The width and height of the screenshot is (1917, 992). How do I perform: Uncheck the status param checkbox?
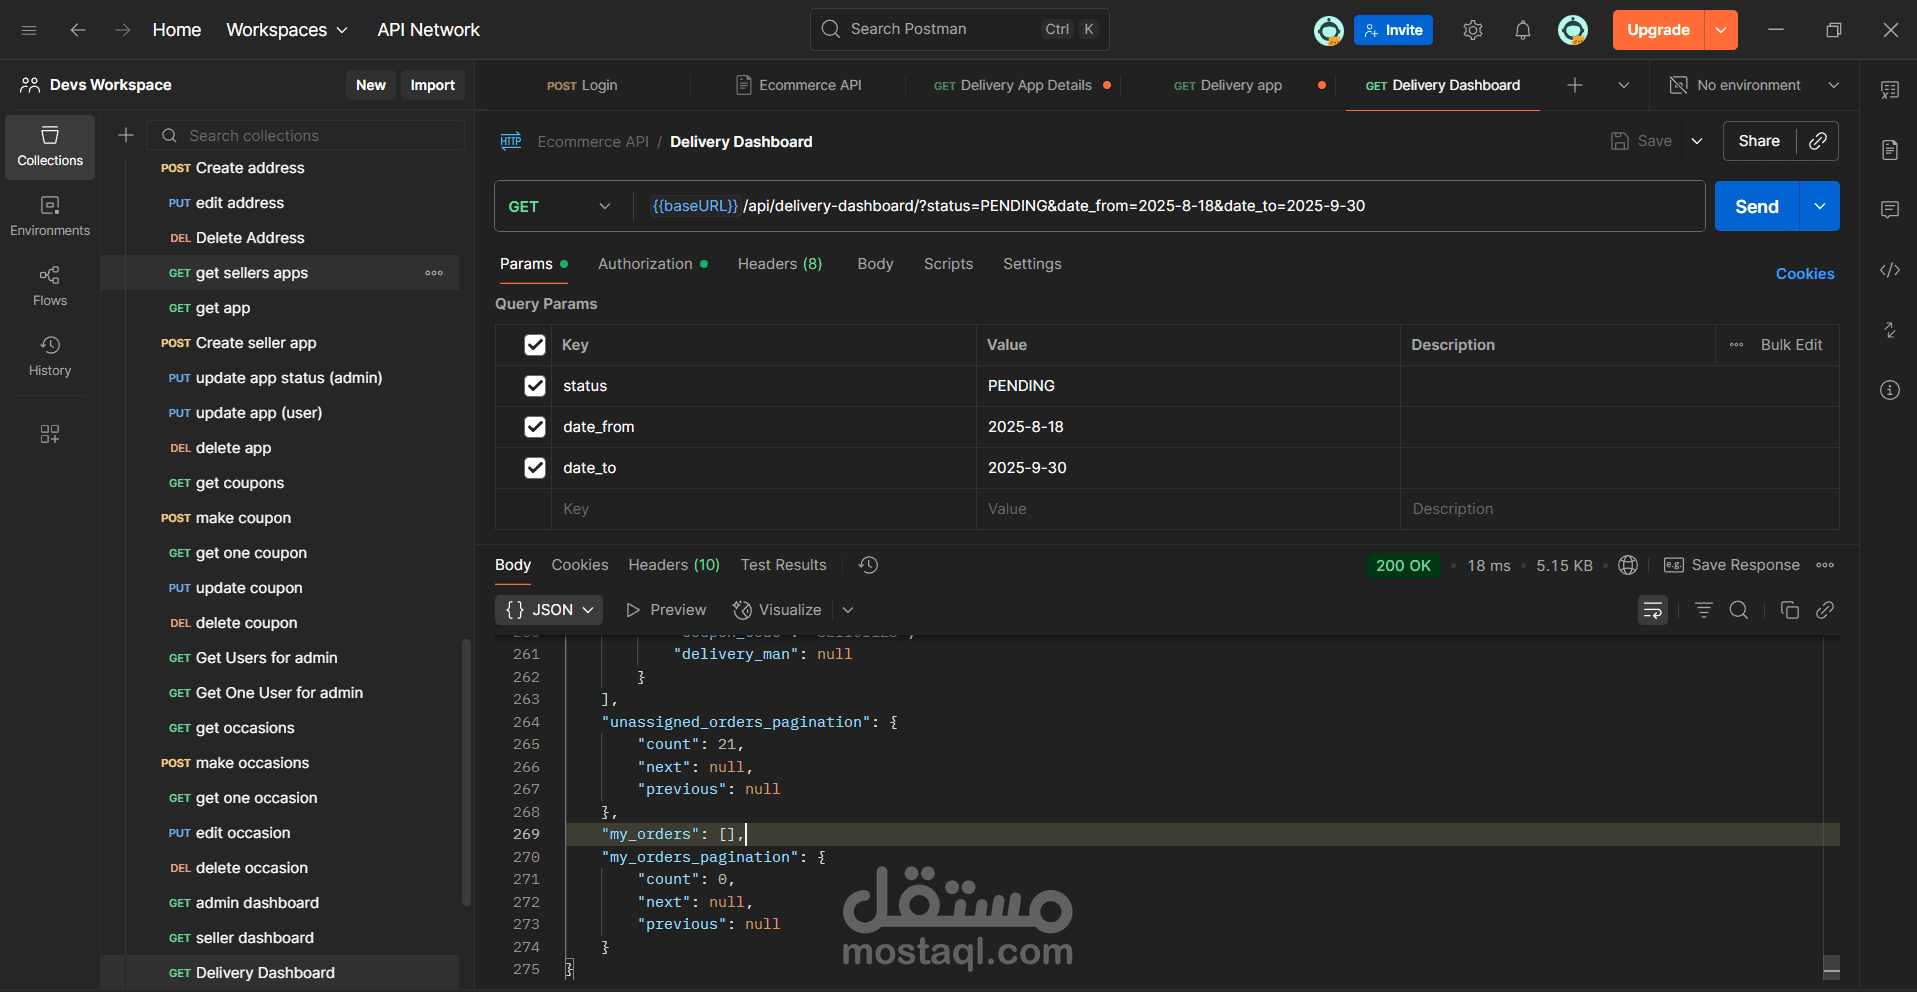click(535, 386)
